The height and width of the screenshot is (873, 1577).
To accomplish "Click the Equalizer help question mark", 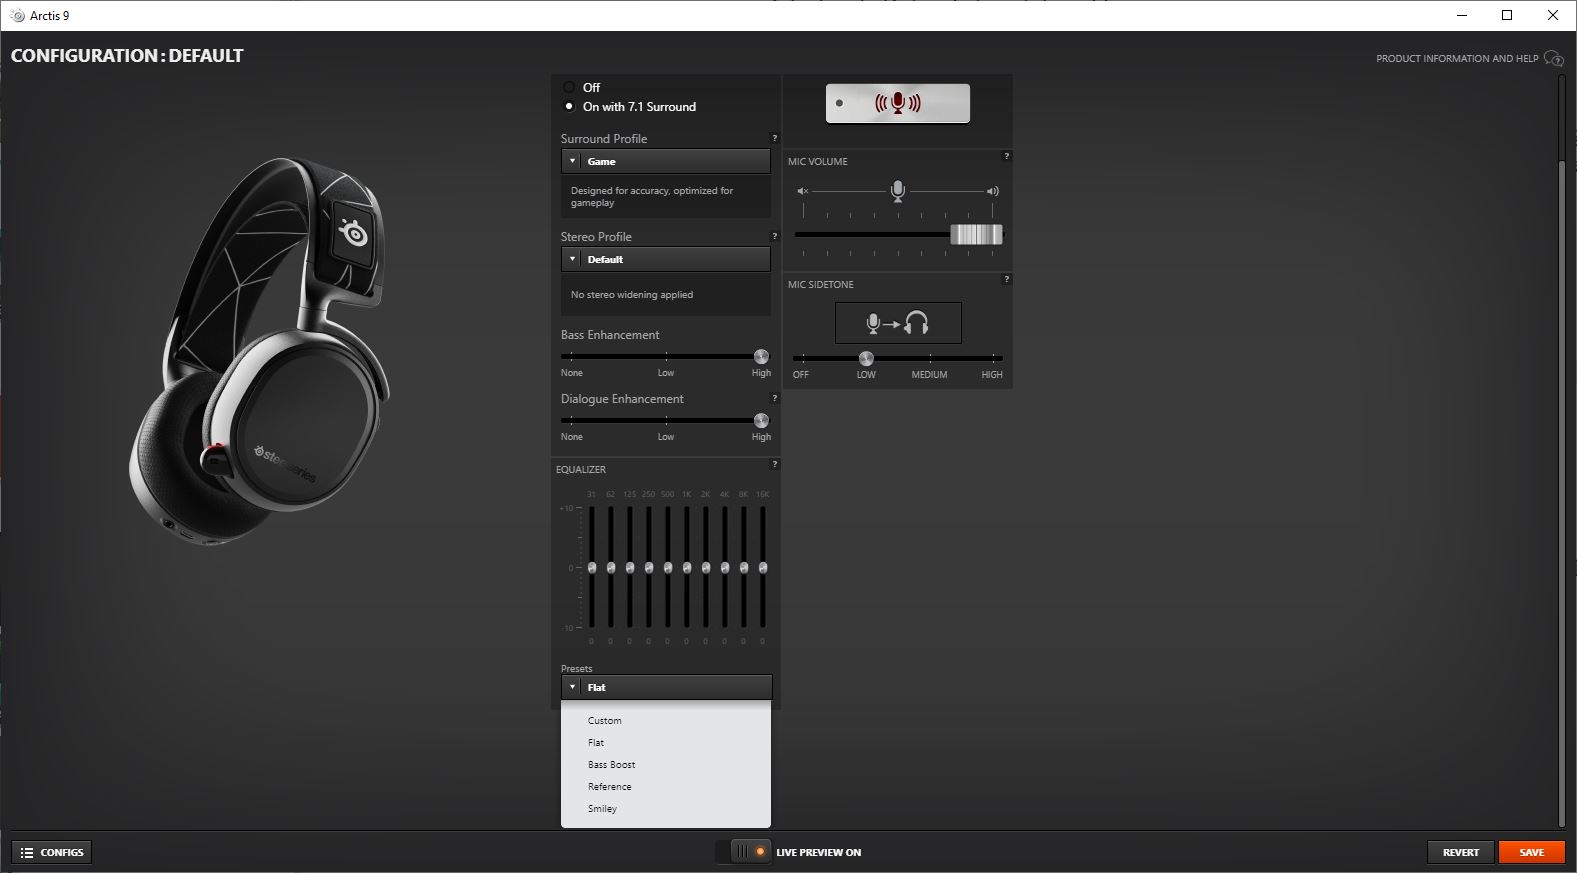I will (x=774, y=464).
